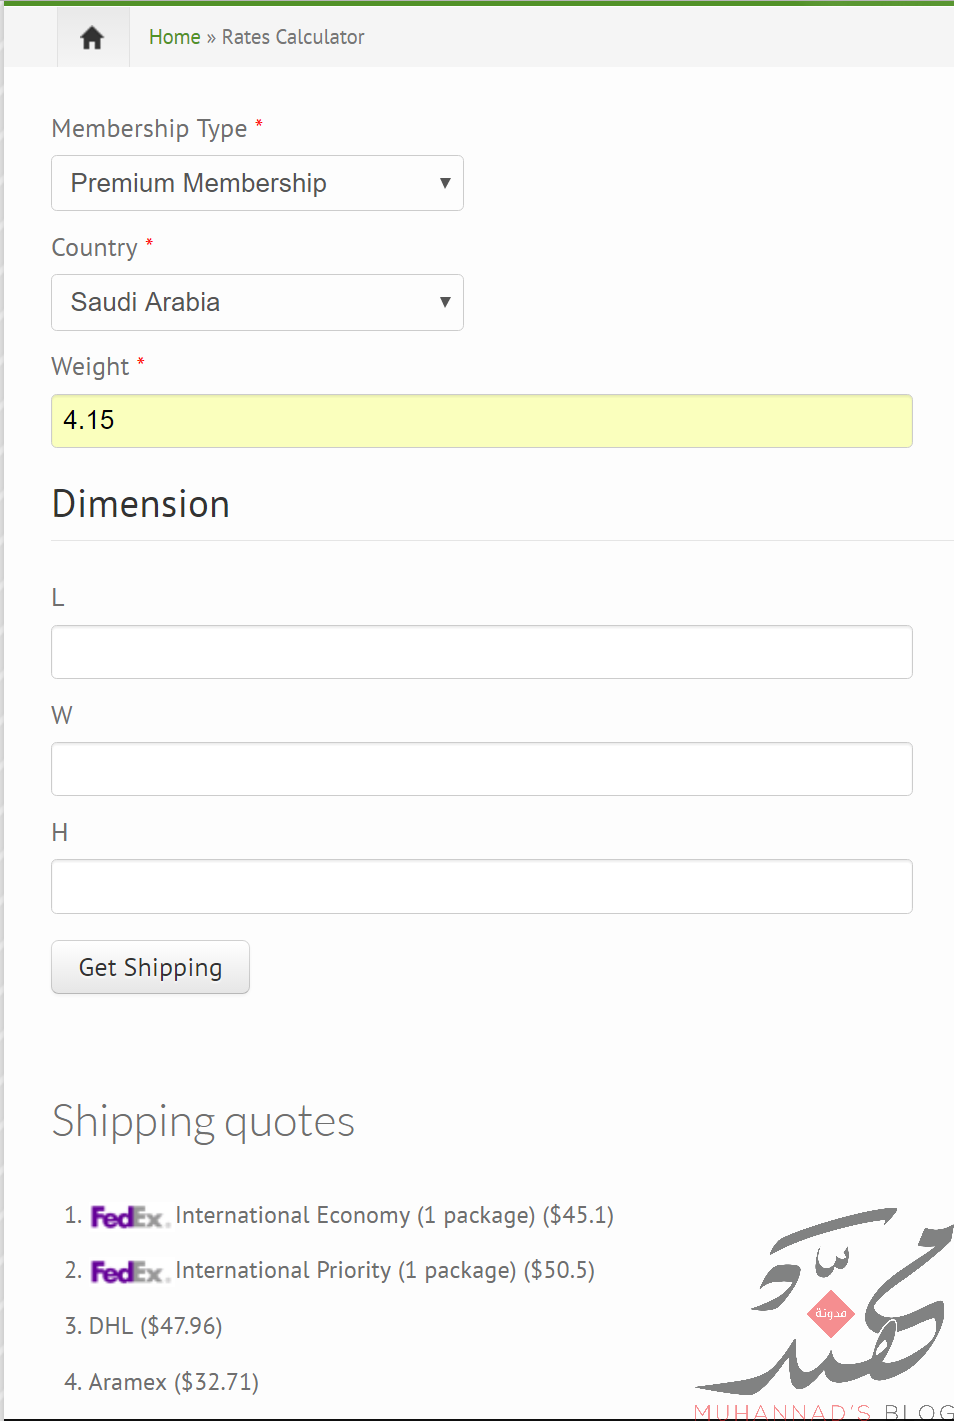This screenshot has height=1421, width=954.
Task: Select the International Priority $50.5 quote
Action: [x=385, y=1270]
